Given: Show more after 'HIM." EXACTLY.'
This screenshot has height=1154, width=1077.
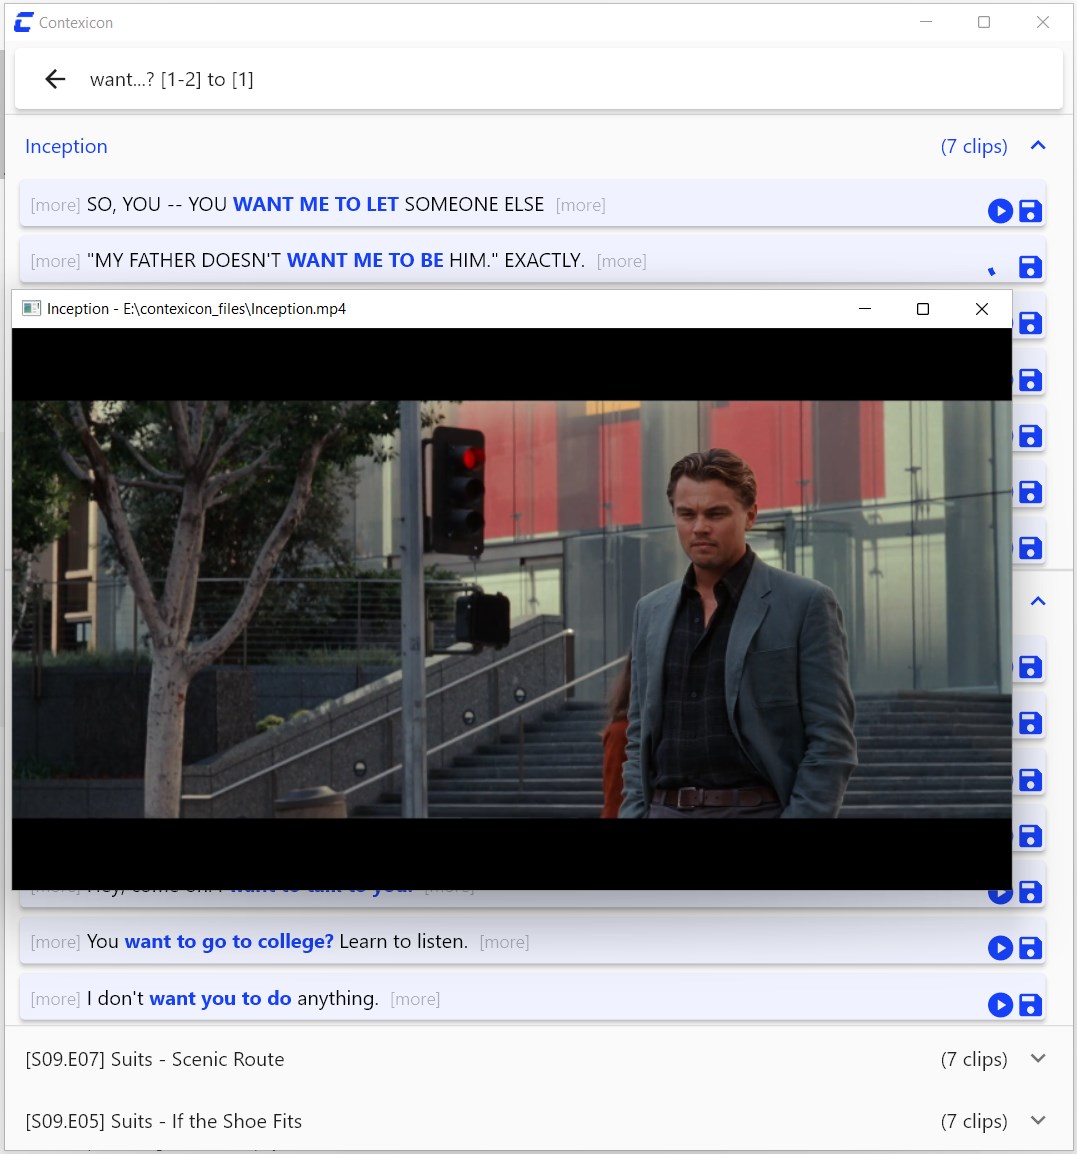Looking at the screenshot, I should point(622,261).
